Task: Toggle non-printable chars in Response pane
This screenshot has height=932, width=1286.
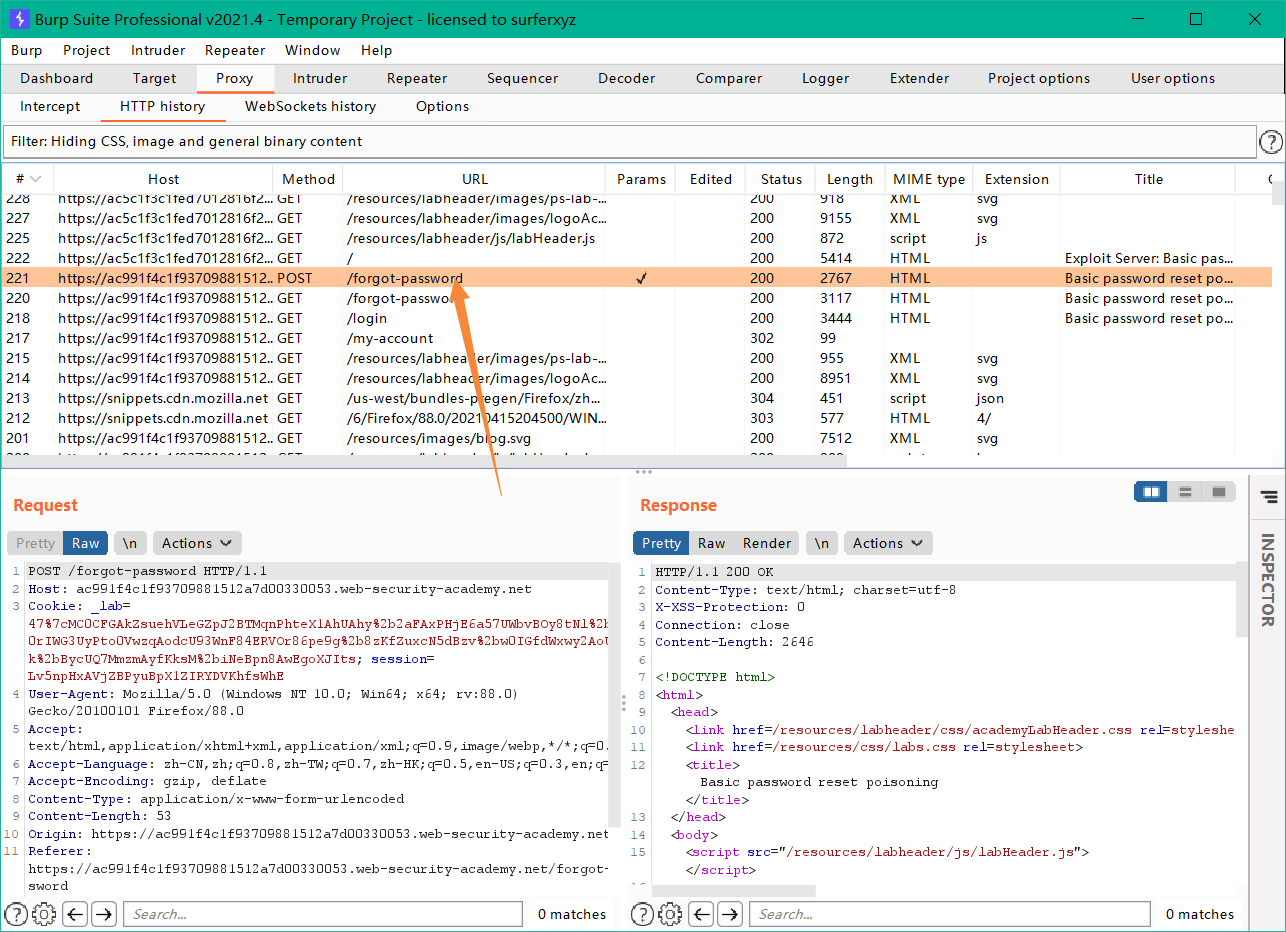Action: 821,543
